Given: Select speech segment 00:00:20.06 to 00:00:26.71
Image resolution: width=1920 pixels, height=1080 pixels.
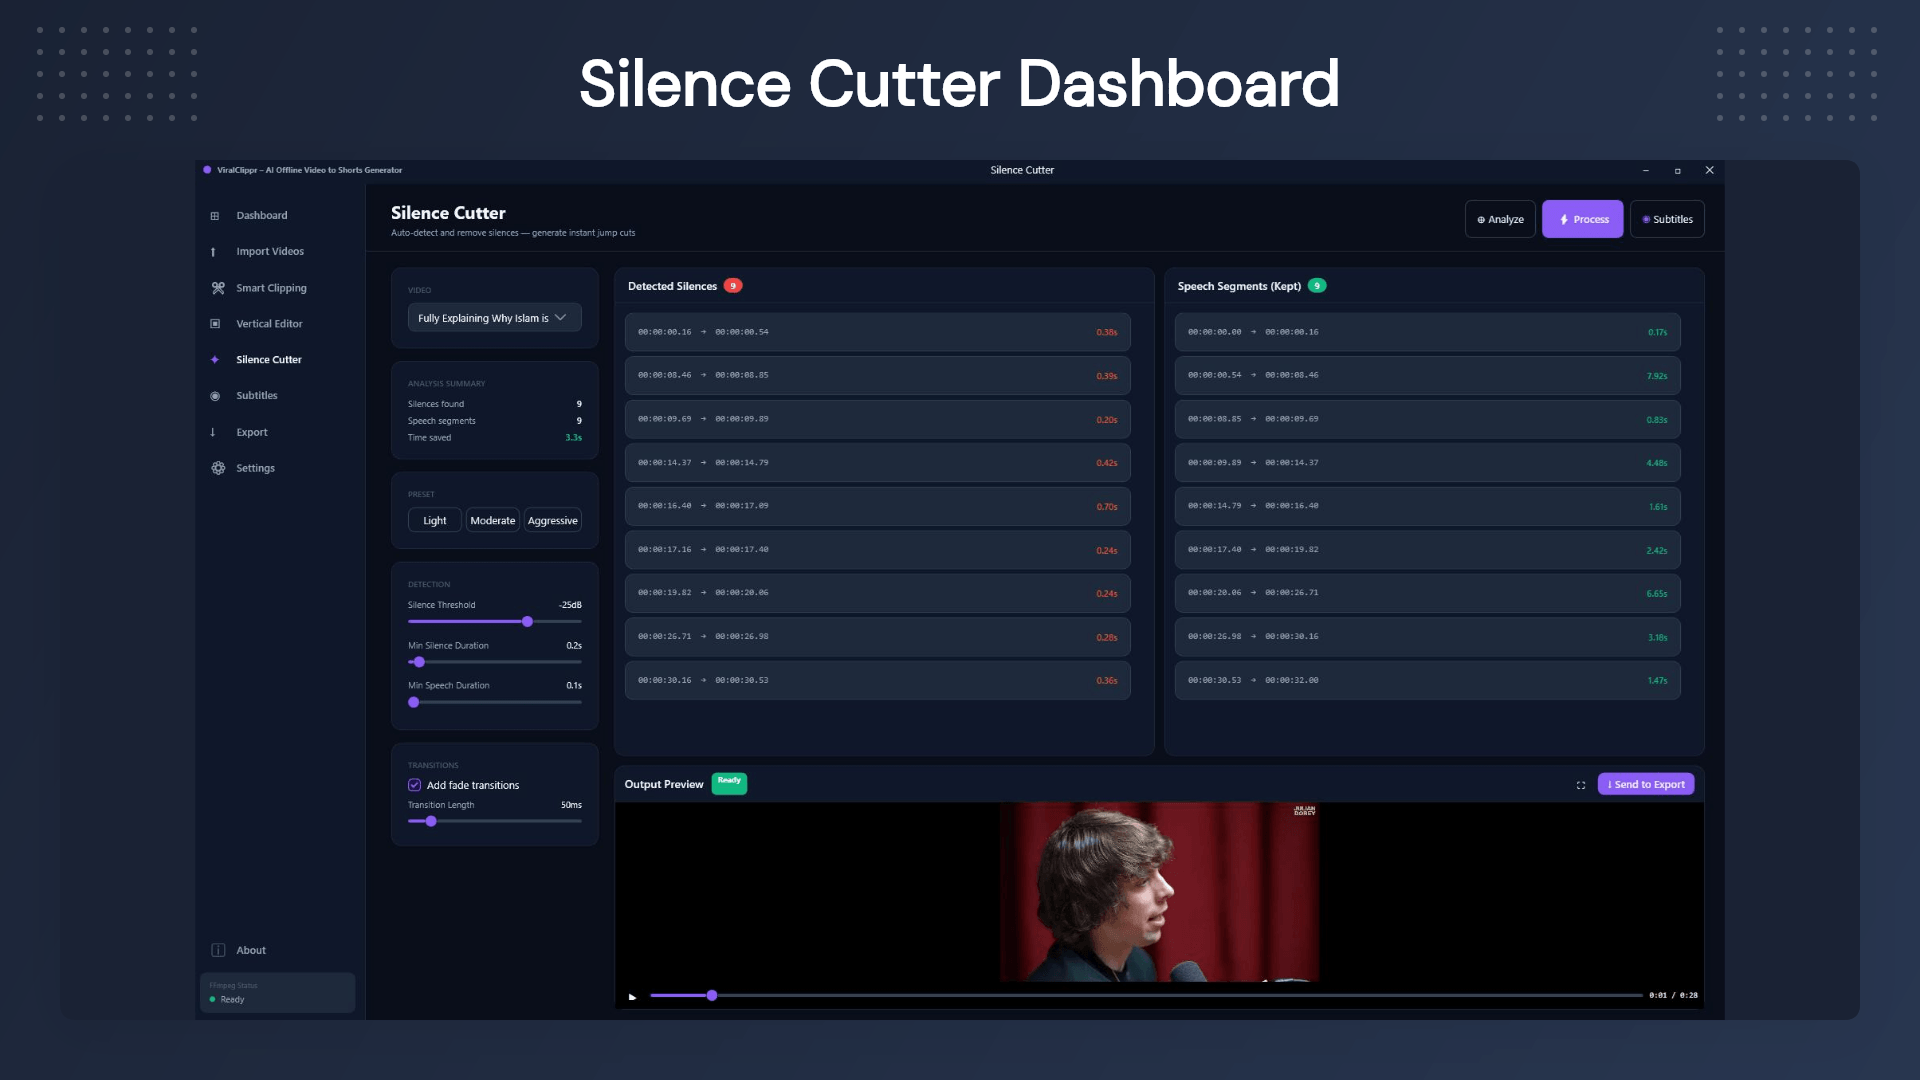Looking at the screenshot, I should point(1427,593).
